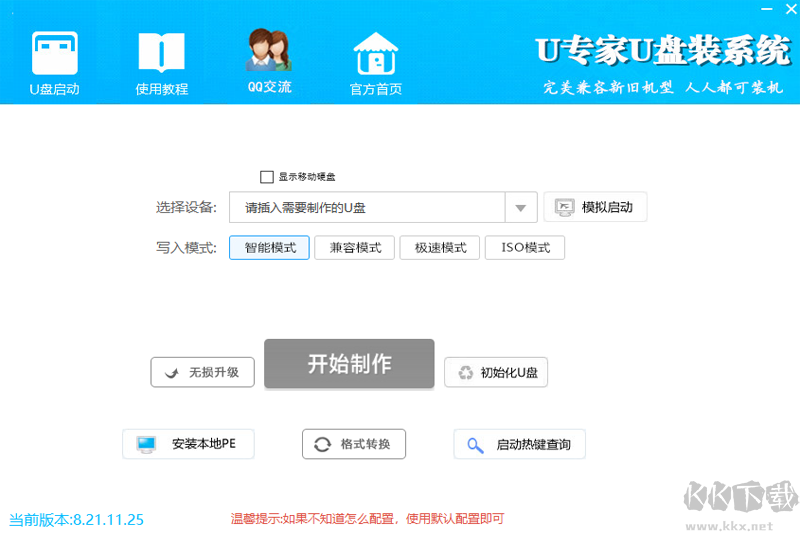
Task: Click the 请插入需要制作的U盘 device field
Action: (367, 208)
